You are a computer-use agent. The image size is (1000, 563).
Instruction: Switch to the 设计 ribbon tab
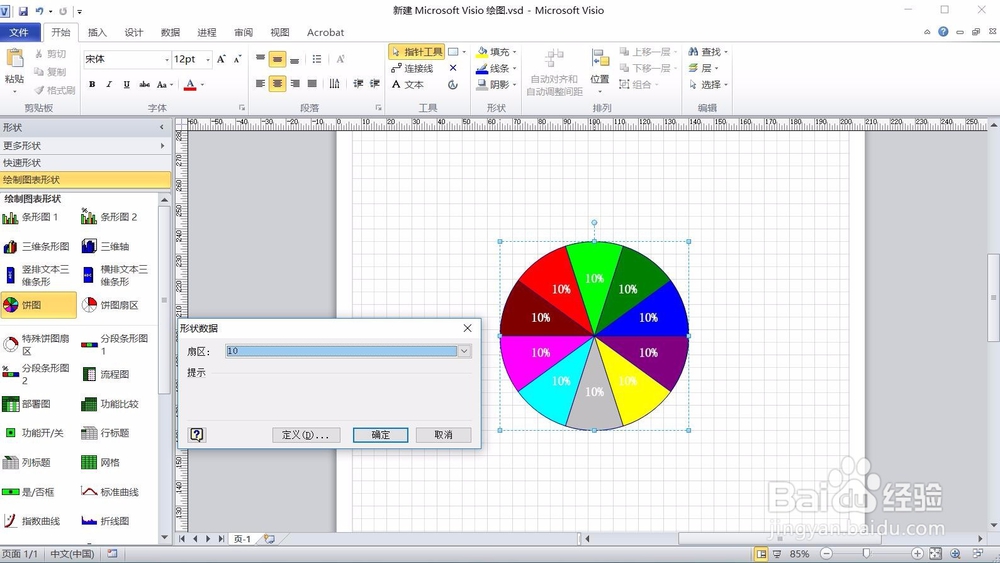[133, 33]
